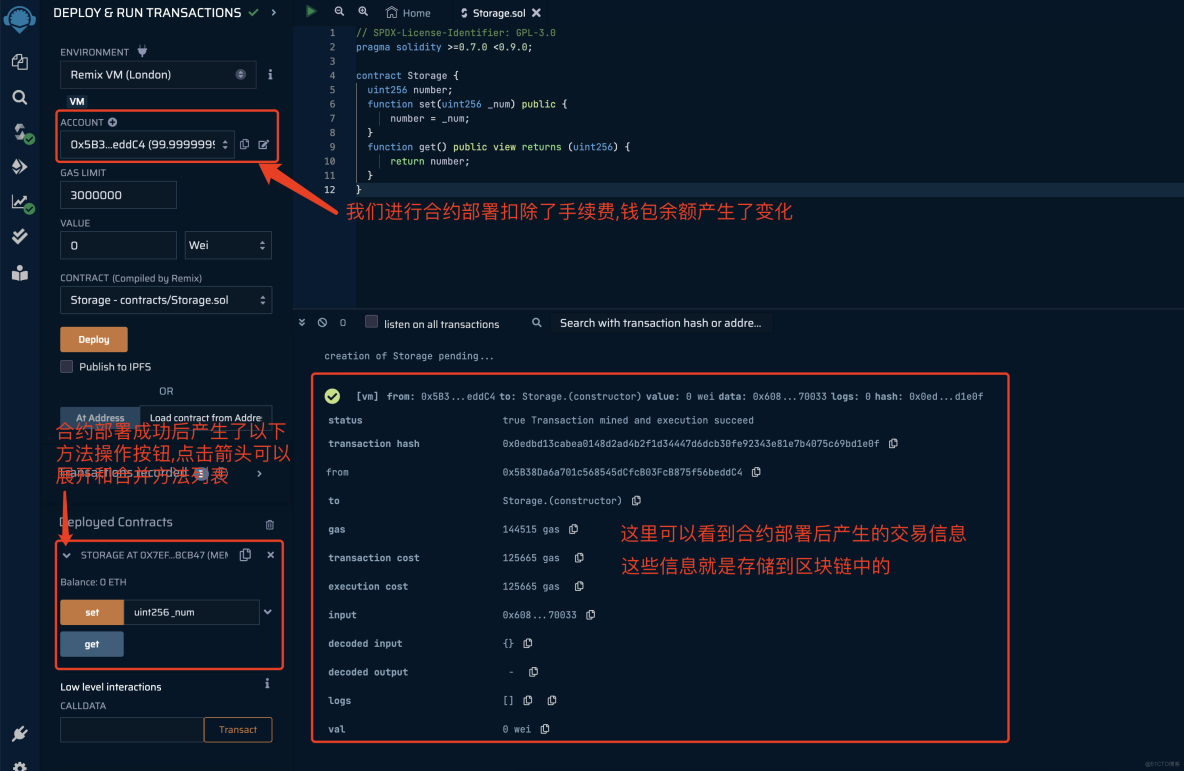Copy the from address value
Screen dimensions: 1184x771
[756, 472]
